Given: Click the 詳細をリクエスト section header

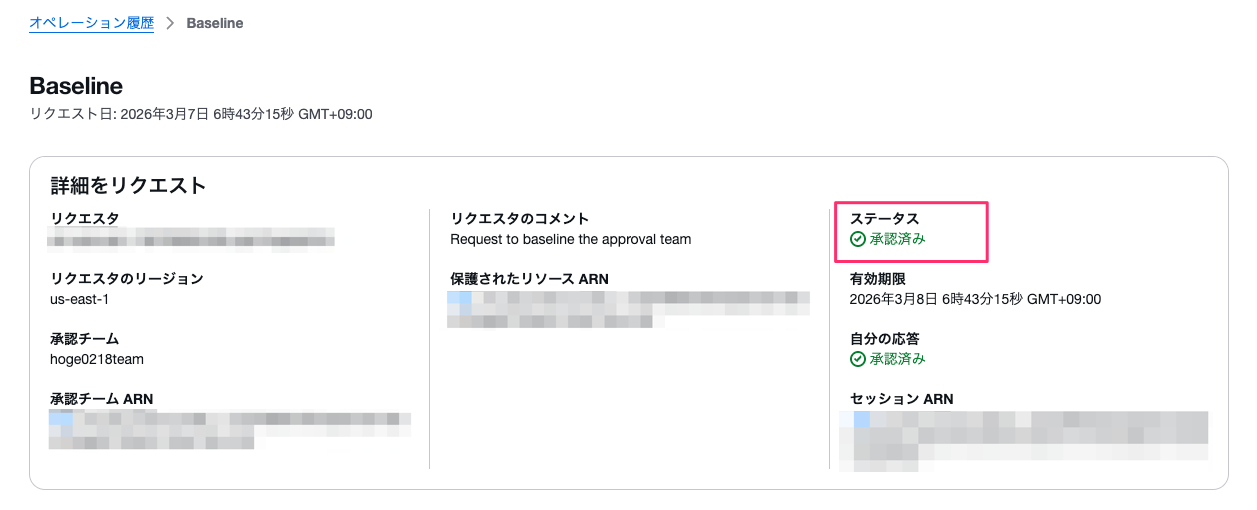Looking at the screenshot, I should pos(128,185).
